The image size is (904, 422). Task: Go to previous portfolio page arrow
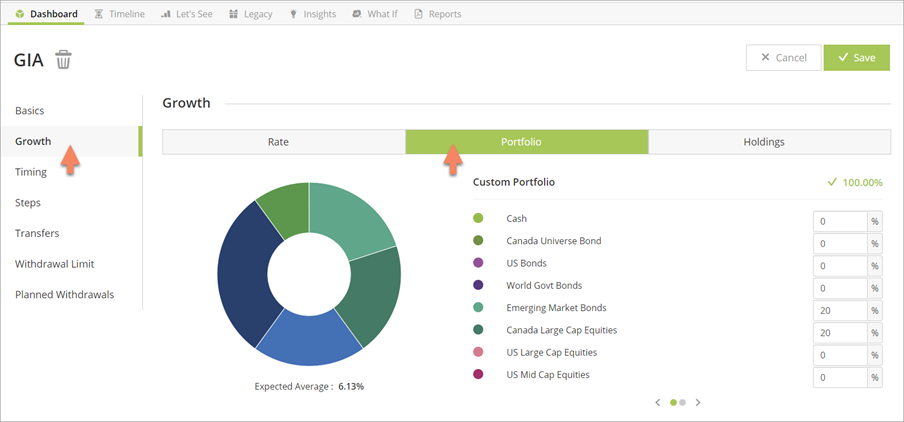(657, 402)
